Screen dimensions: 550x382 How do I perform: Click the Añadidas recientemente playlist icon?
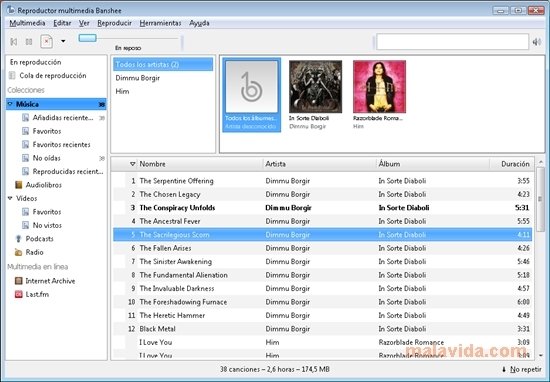pyautogui.click(x=25, y=118)
